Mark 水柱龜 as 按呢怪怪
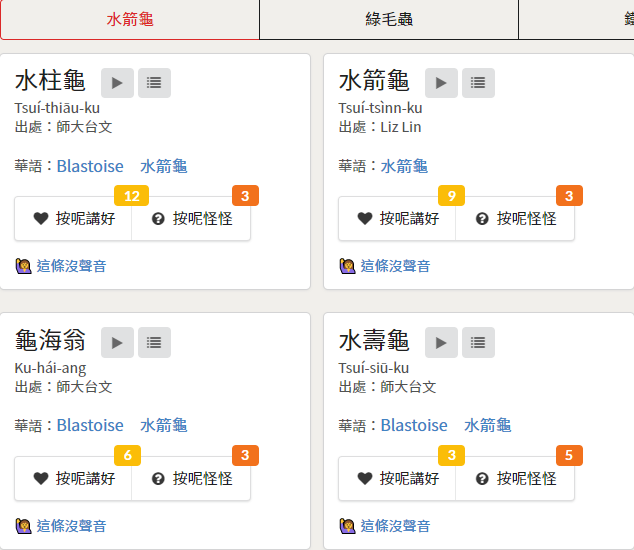This screenshot has width=634, height=550. click(x=191, y=219)
